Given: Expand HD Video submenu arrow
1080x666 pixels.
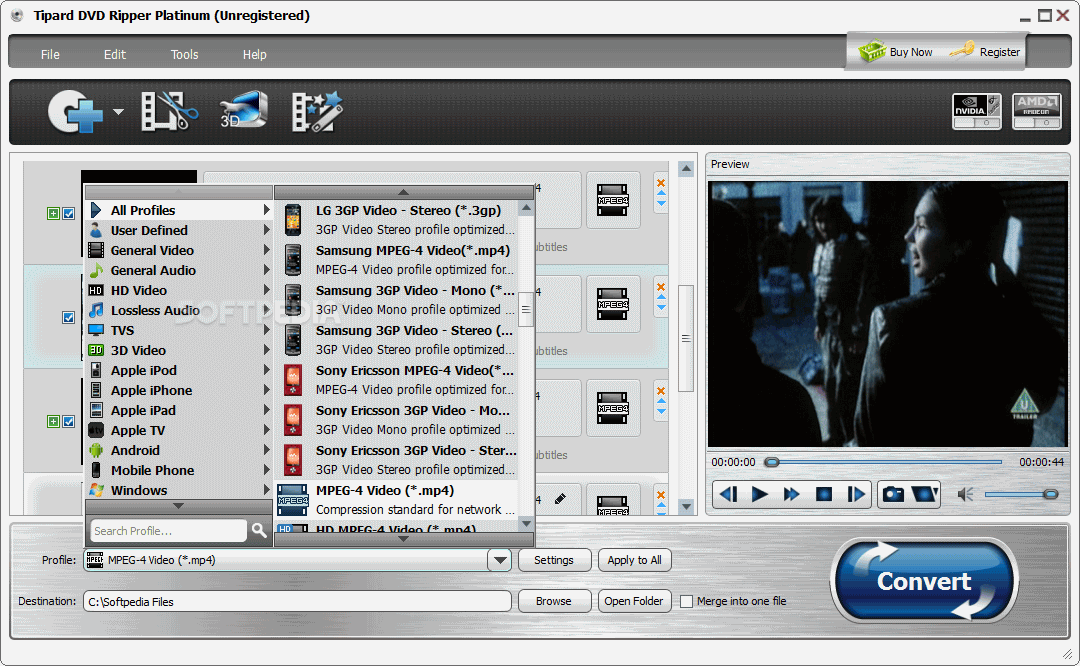Looking at the screenshot, I should (x=267, y=290).
